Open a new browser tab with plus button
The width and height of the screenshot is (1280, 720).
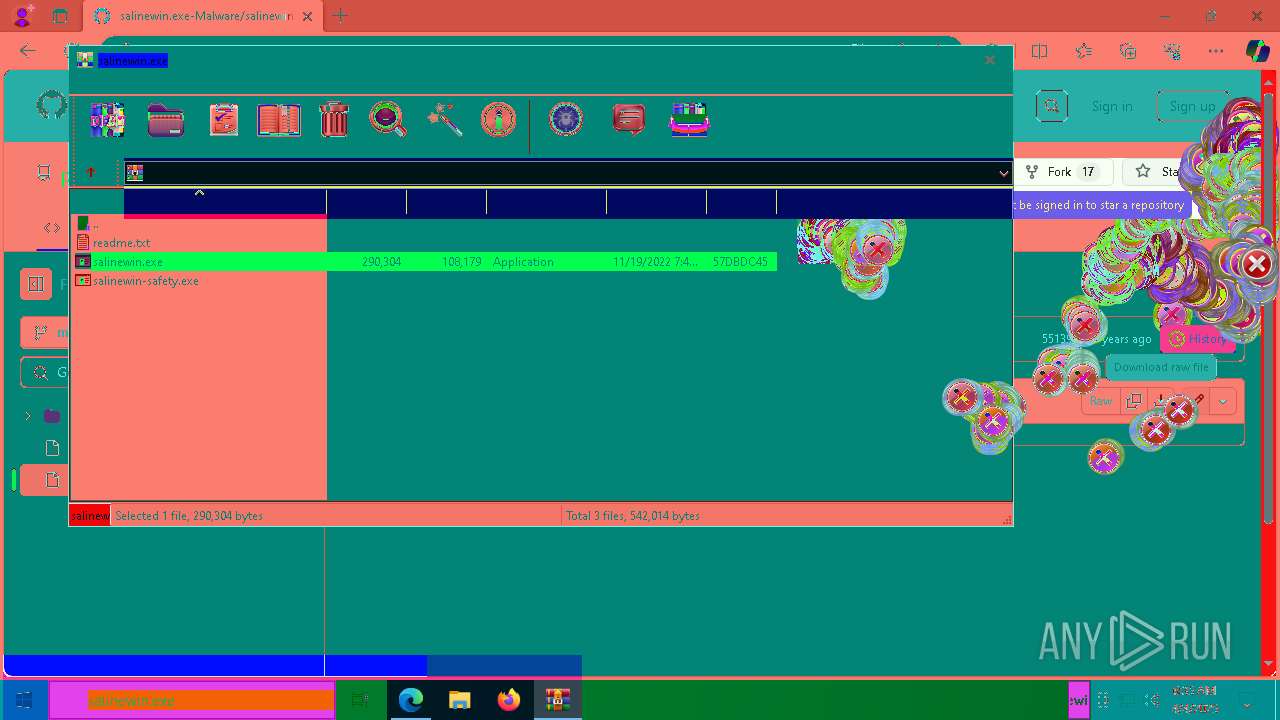[340, 16]
